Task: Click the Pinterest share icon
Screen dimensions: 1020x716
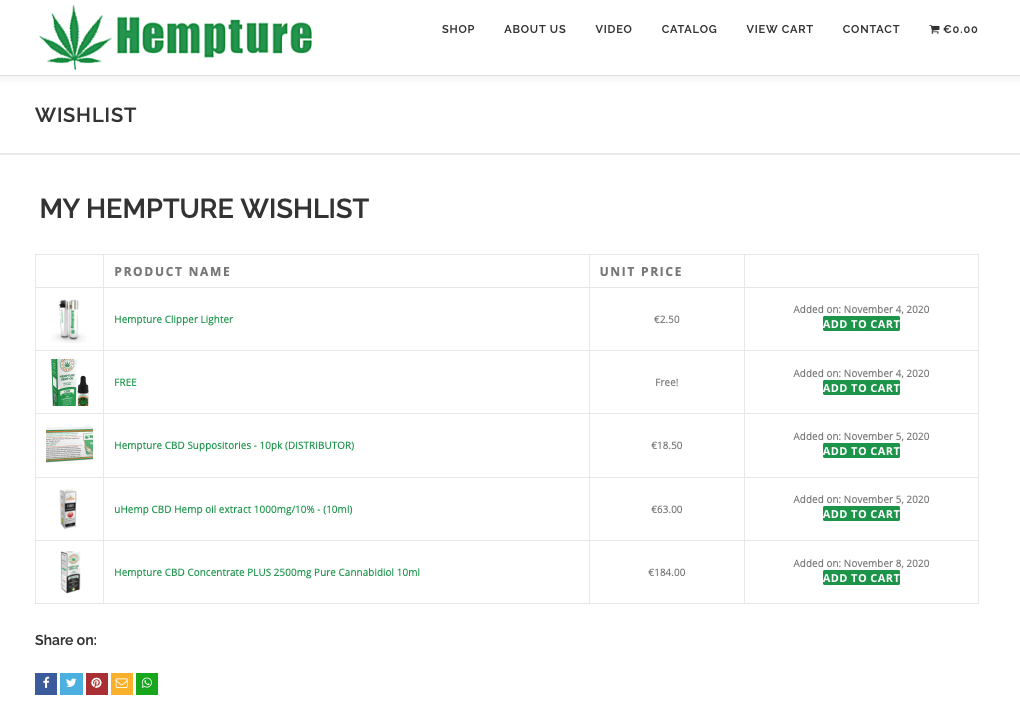Action: 97,684
